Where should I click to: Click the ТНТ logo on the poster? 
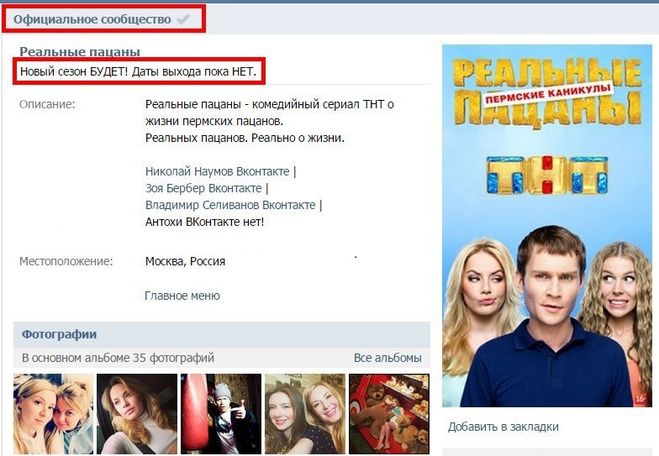coord(547,176)
